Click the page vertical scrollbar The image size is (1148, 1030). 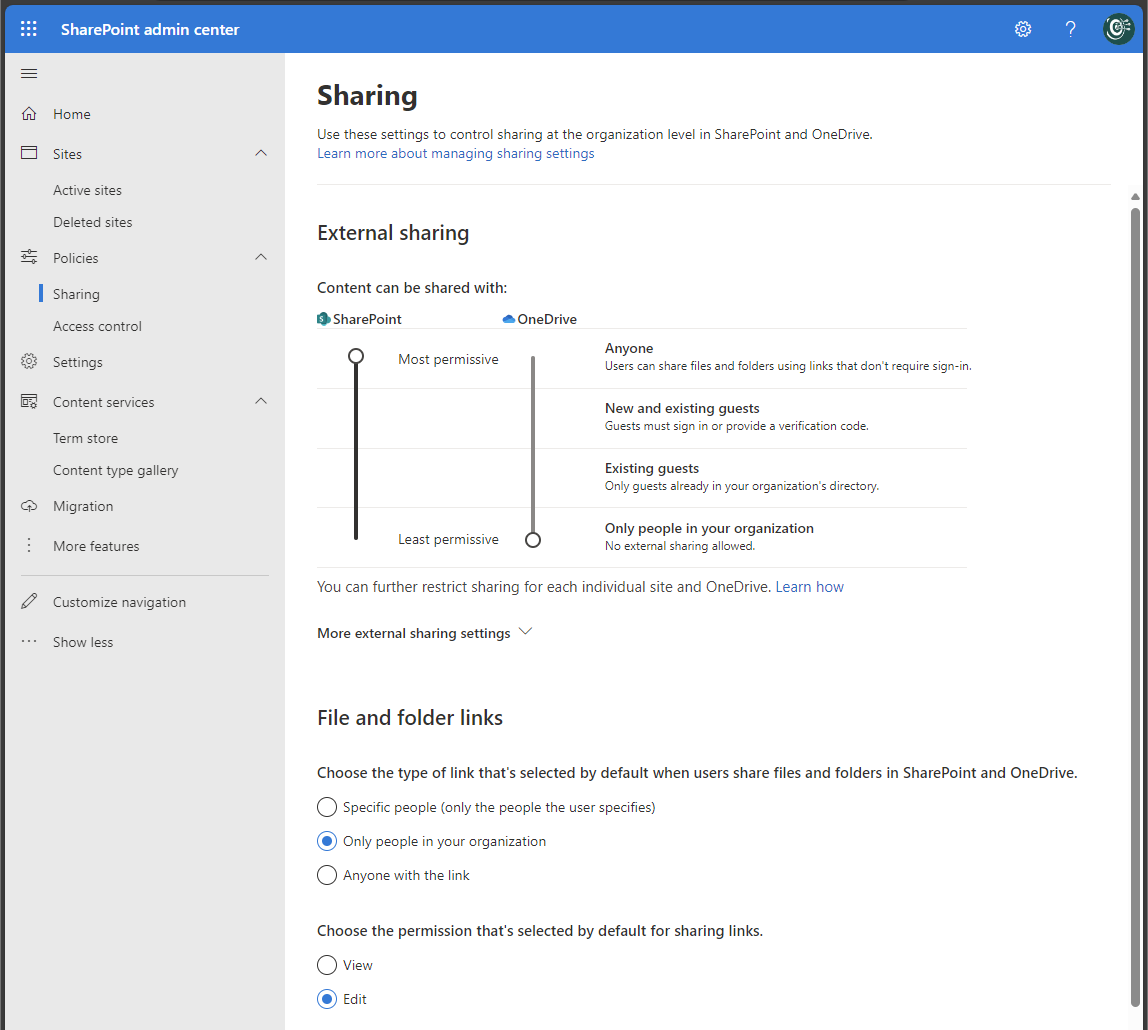(x=1135, y=600)
